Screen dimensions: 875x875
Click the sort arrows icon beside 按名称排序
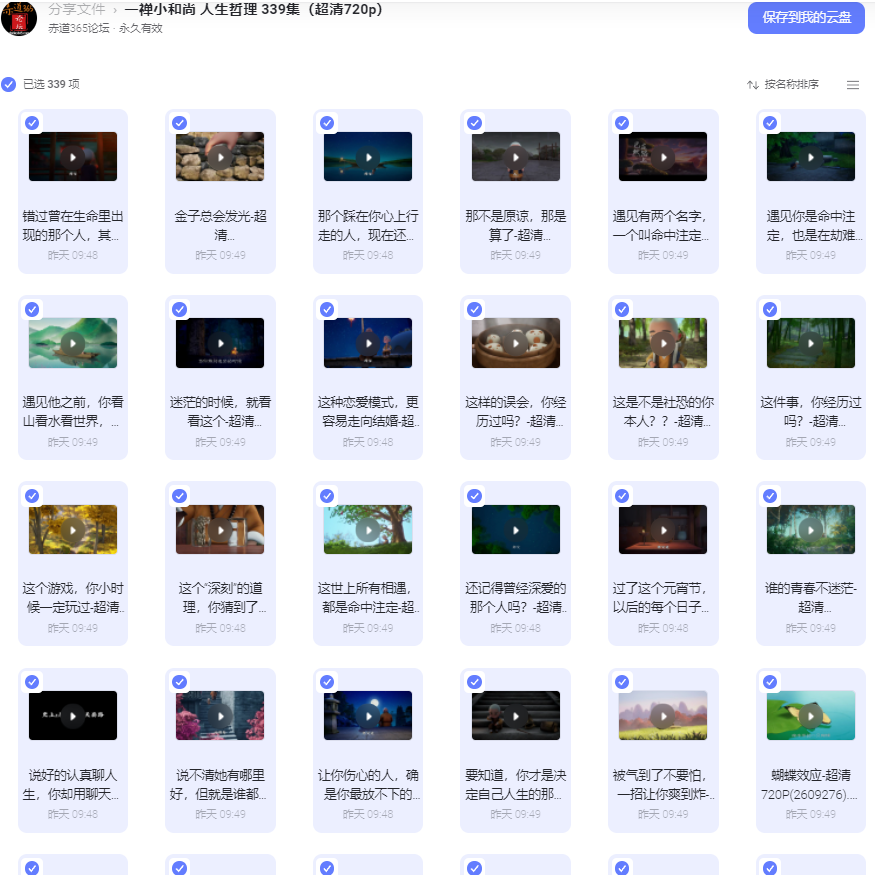pyautogui.click(x=752, y=85)
